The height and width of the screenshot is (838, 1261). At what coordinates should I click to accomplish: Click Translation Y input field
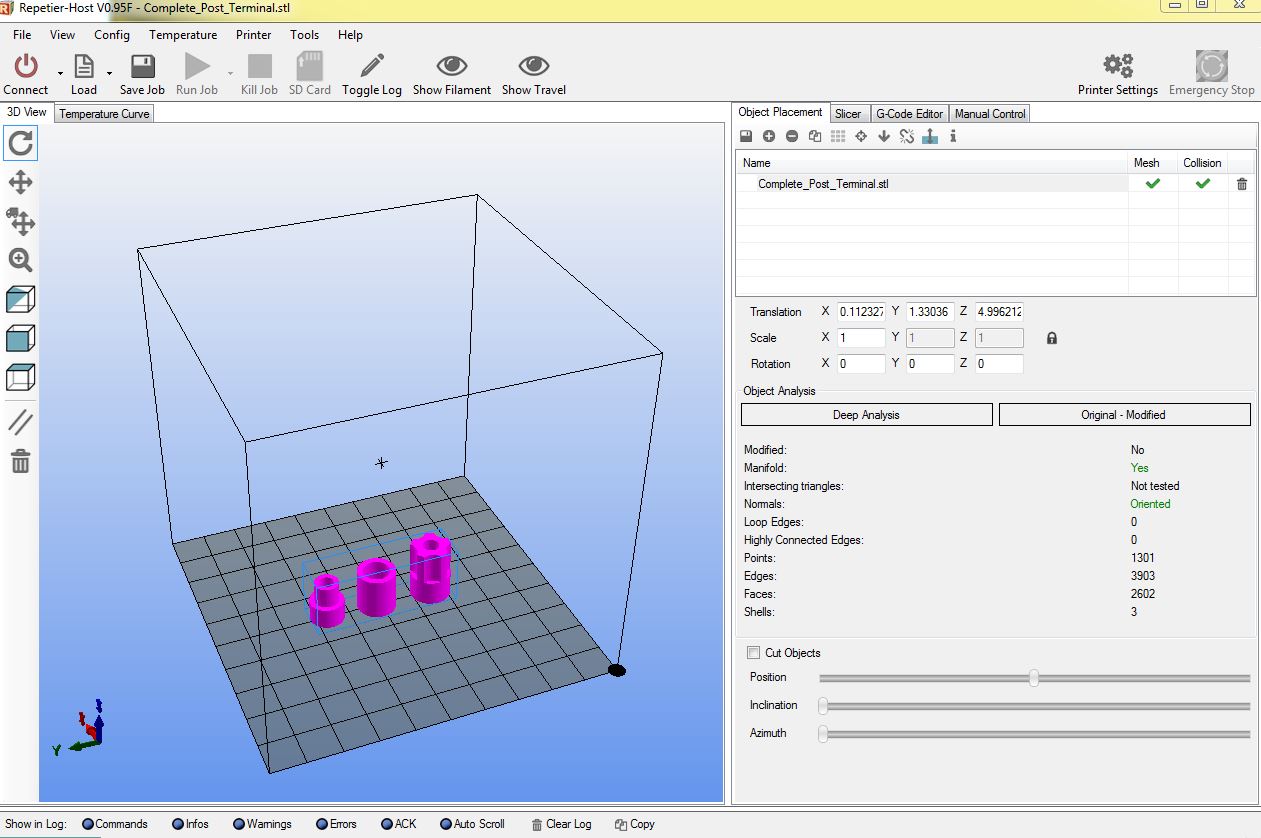click(930, 312)
